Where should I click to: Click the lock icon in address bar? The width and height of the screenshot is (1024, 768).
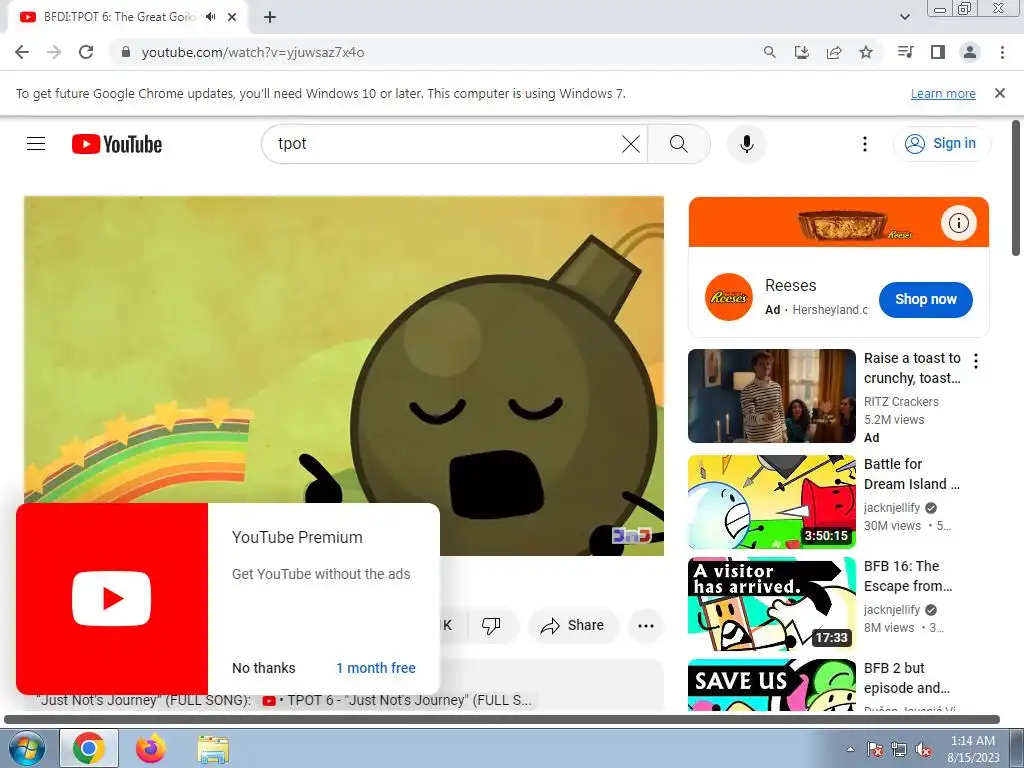[126, 52]
